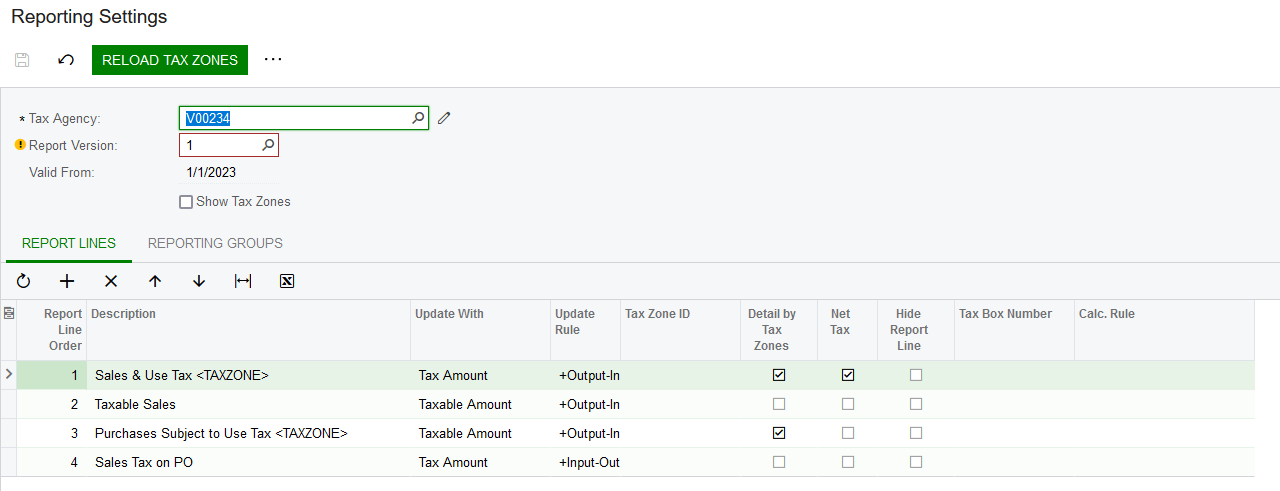Click the Calc. Rule column header

[x=1164, y=330]
